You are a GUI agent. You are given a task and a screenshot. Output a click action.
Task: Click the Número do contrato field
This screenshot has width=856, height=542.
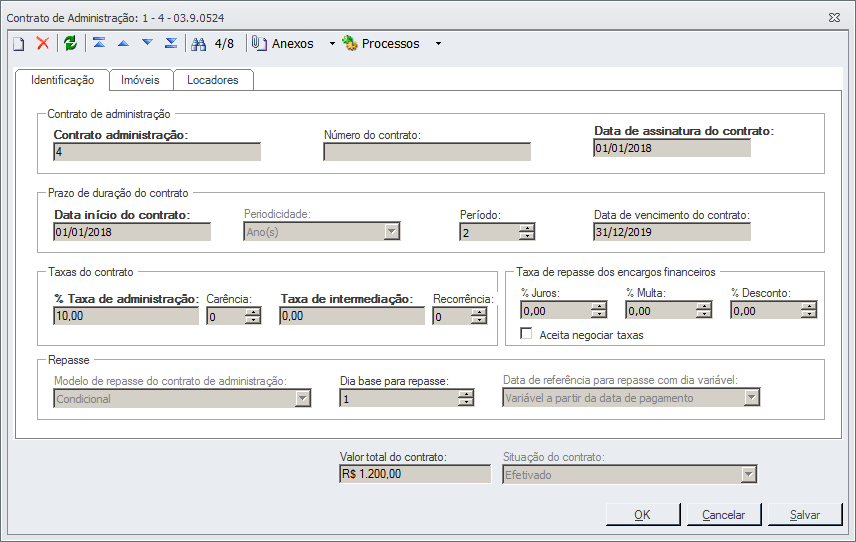(x=427, y=152)
